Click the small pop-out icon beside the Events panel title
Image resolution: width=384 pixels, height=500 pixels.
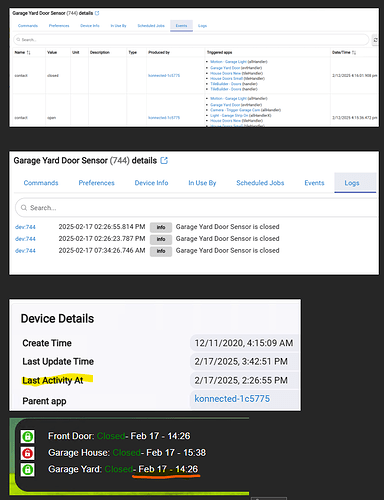97,13
